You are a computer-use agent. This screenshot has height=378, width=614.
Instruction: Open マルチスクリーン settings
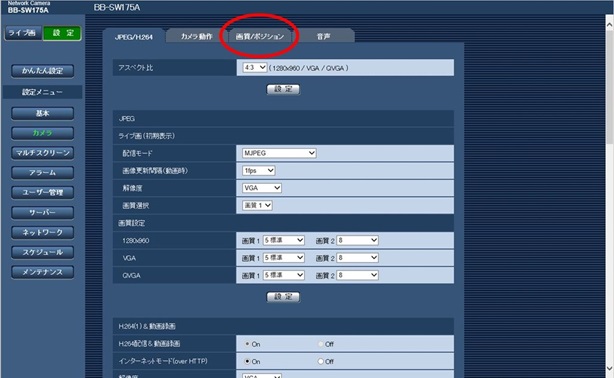click(x=42, y=153)
